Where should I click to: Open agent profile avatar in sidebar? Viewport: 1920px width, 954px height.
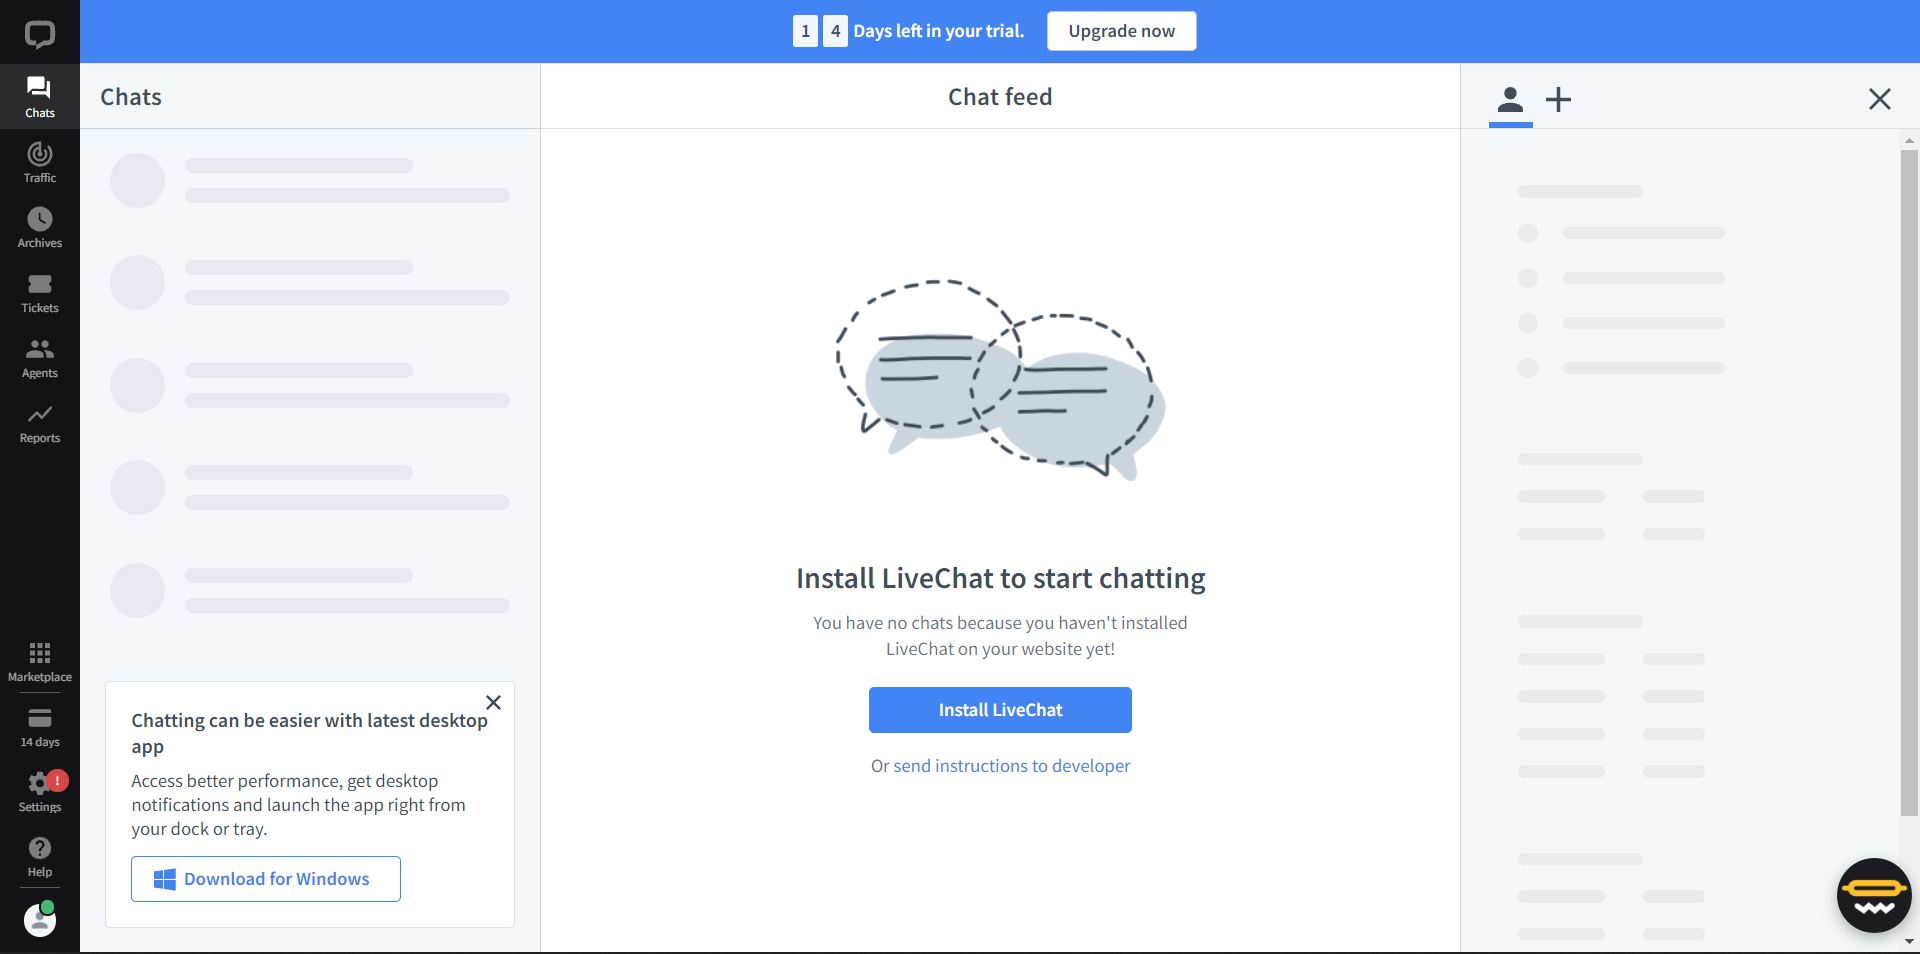click(40, 919)
